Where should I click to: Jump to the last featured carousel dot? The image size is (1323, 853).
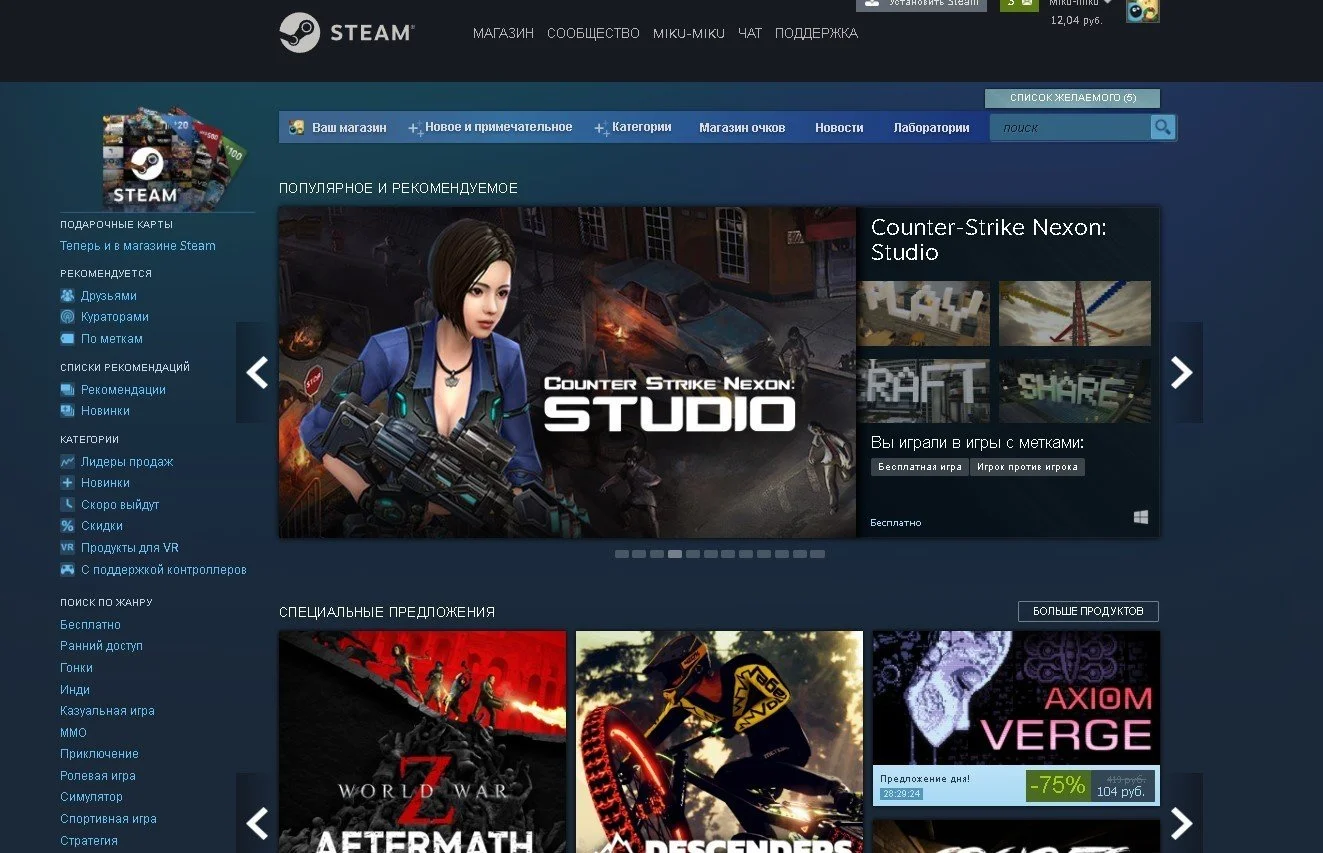coord(818,554)
